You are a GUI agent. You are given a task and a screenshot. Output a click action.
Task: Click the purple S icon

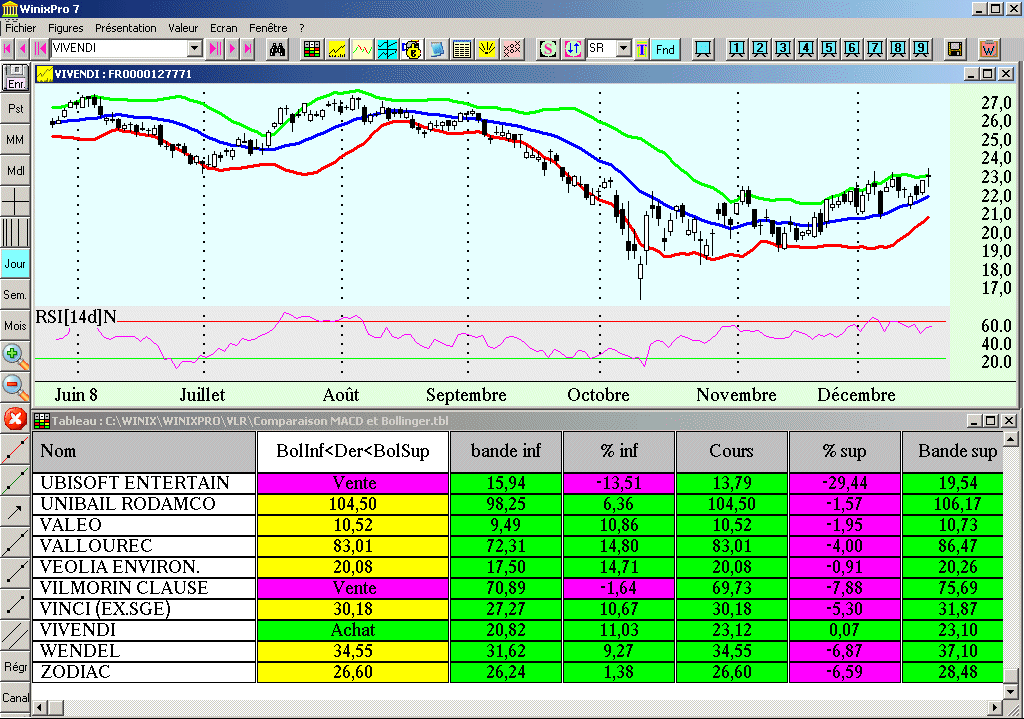coord(547,49)
